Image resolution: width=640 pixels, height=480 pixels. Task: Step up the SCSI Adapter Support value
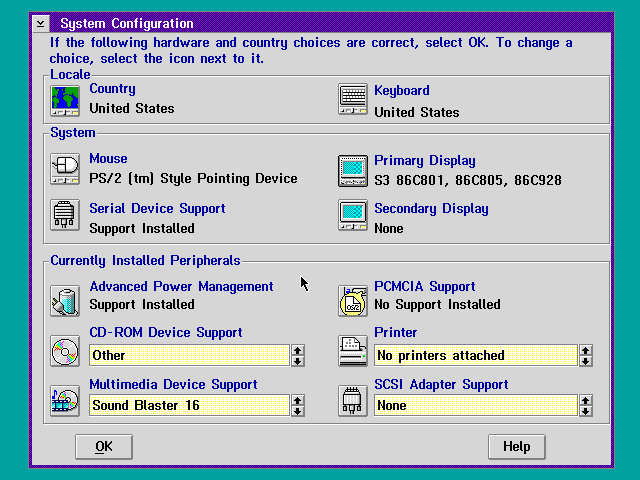coord(586,400)
